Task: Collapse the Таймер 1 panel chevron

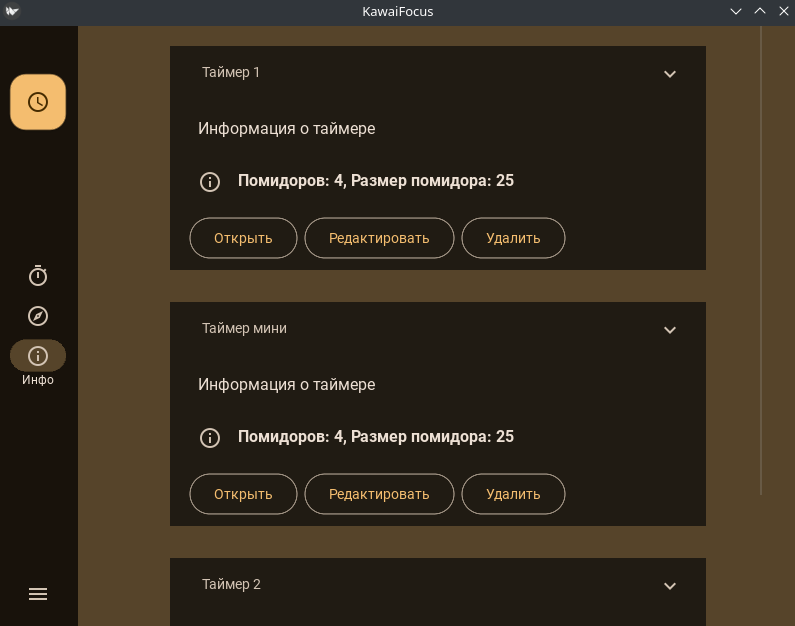Action: click(670, 73)
